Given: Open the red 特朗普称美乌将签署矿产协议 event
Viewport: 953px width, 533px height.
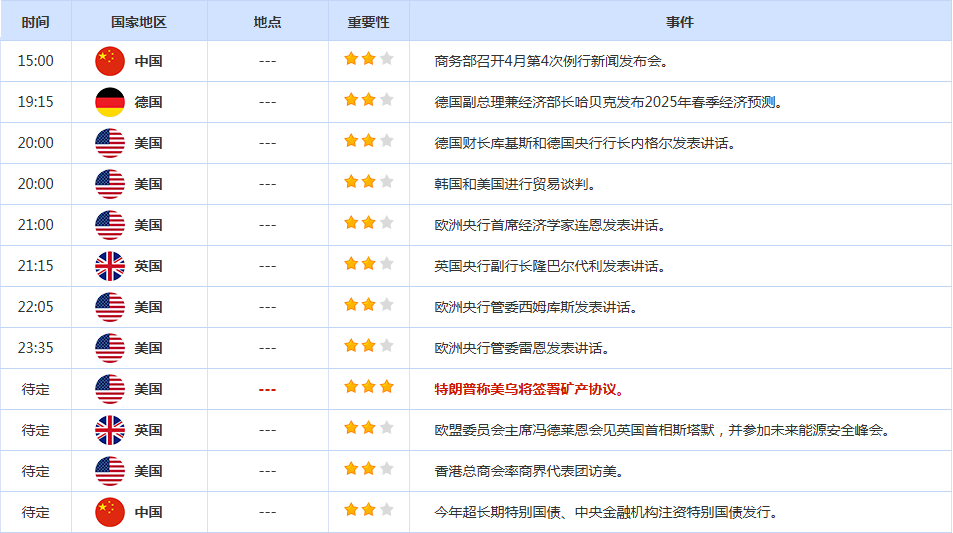Looking at the screenshot, I should click(x=530, y=389).
